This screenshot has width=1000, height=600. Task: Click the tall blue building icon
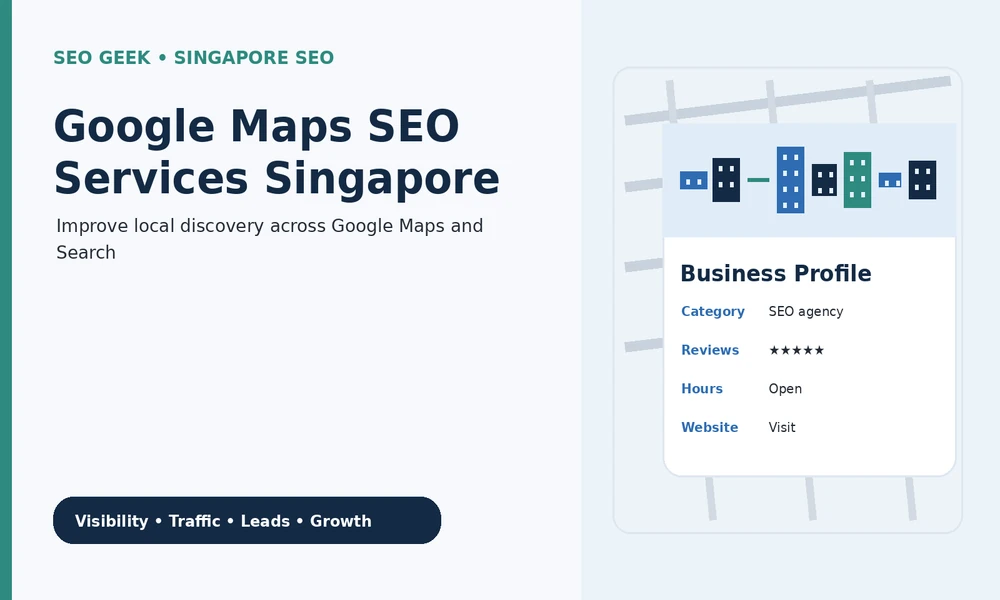point(790,180)
